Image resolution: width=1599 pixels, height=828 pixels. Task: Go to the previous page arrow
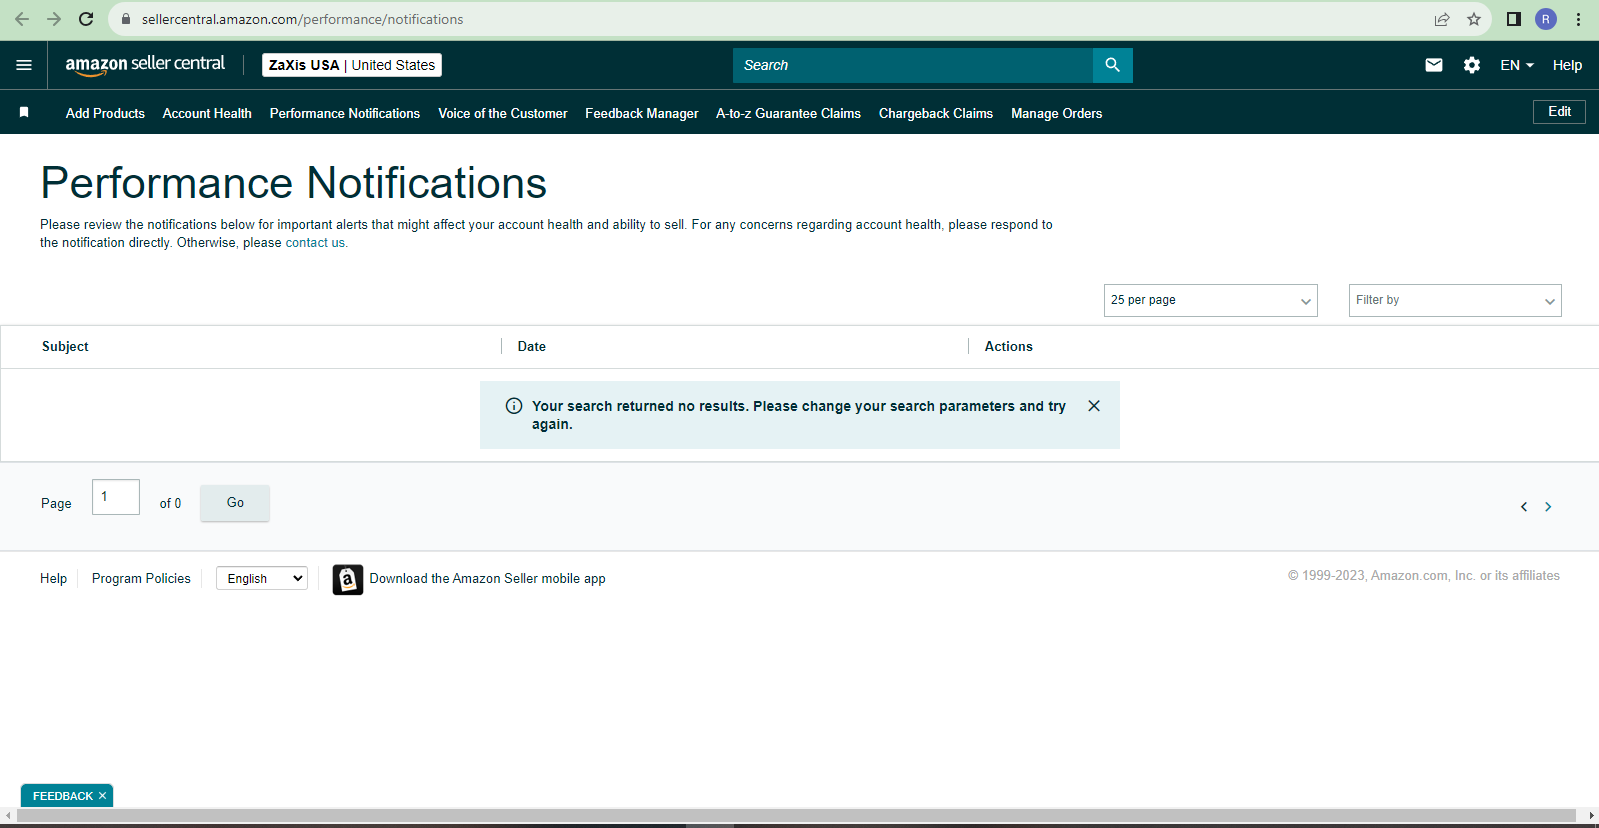[x=1524, y=507]
